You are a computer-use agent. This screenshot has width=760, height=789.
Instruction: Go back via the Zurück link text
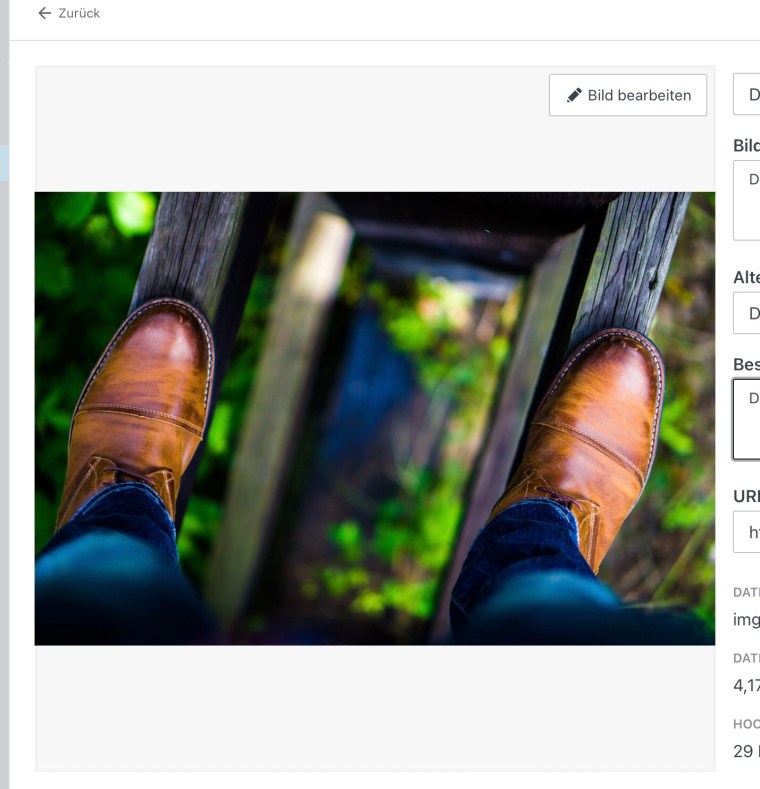[x=78, y=13]
